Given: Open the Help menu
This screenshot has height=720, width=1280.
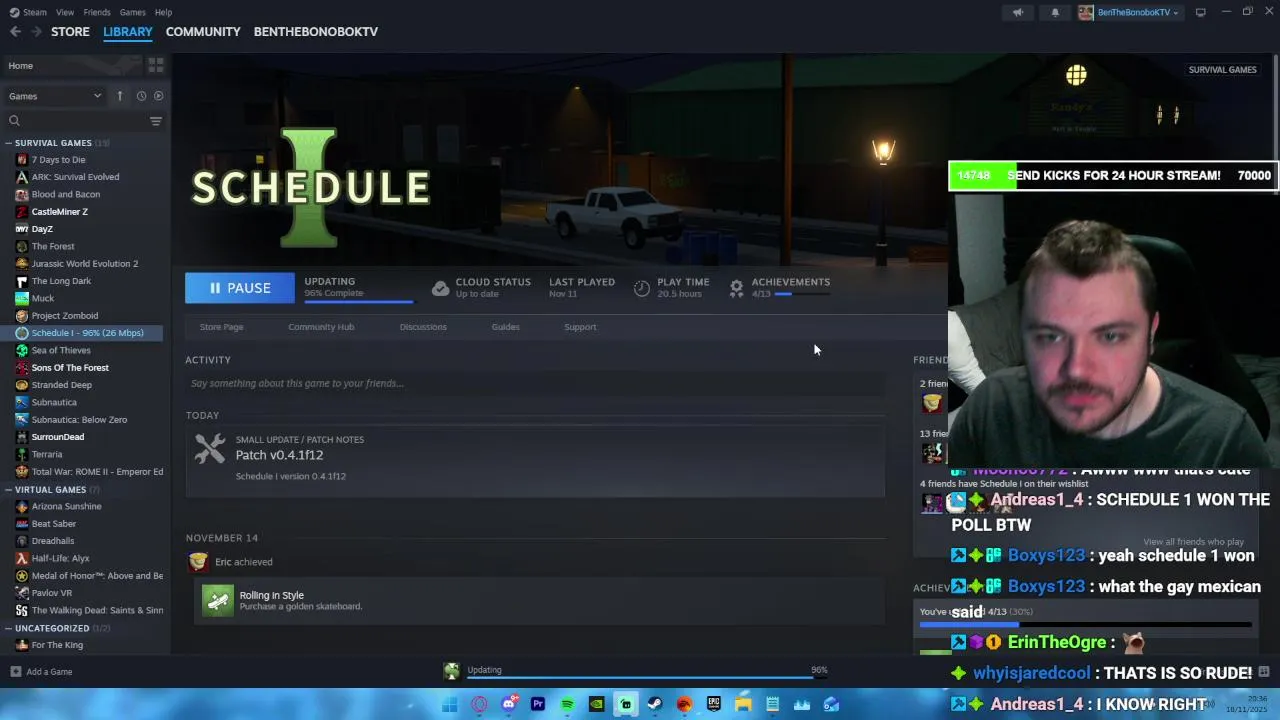Looking at the screenshot, I should pyautogui.click(x=163, y=12).
